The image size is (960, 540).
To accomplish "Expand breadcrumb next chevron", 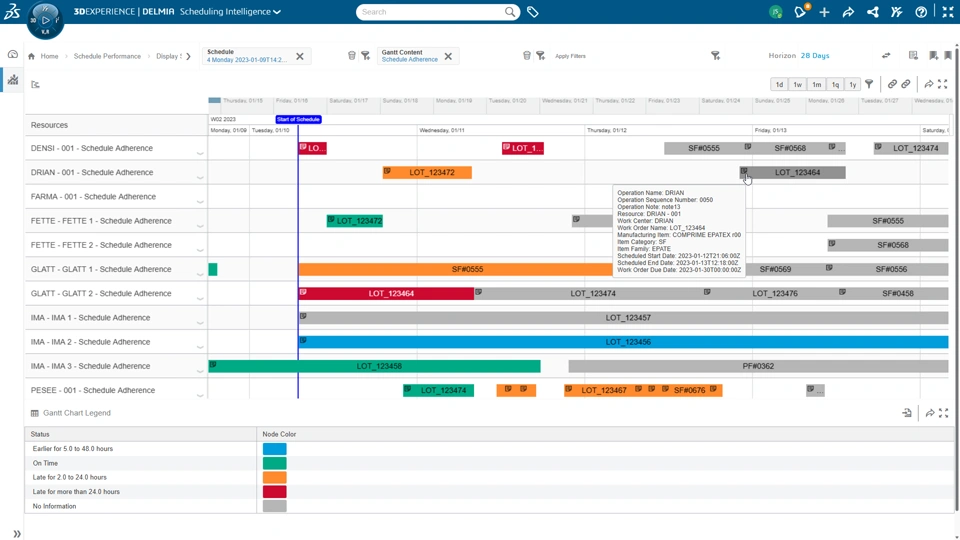I will point(189,56).
